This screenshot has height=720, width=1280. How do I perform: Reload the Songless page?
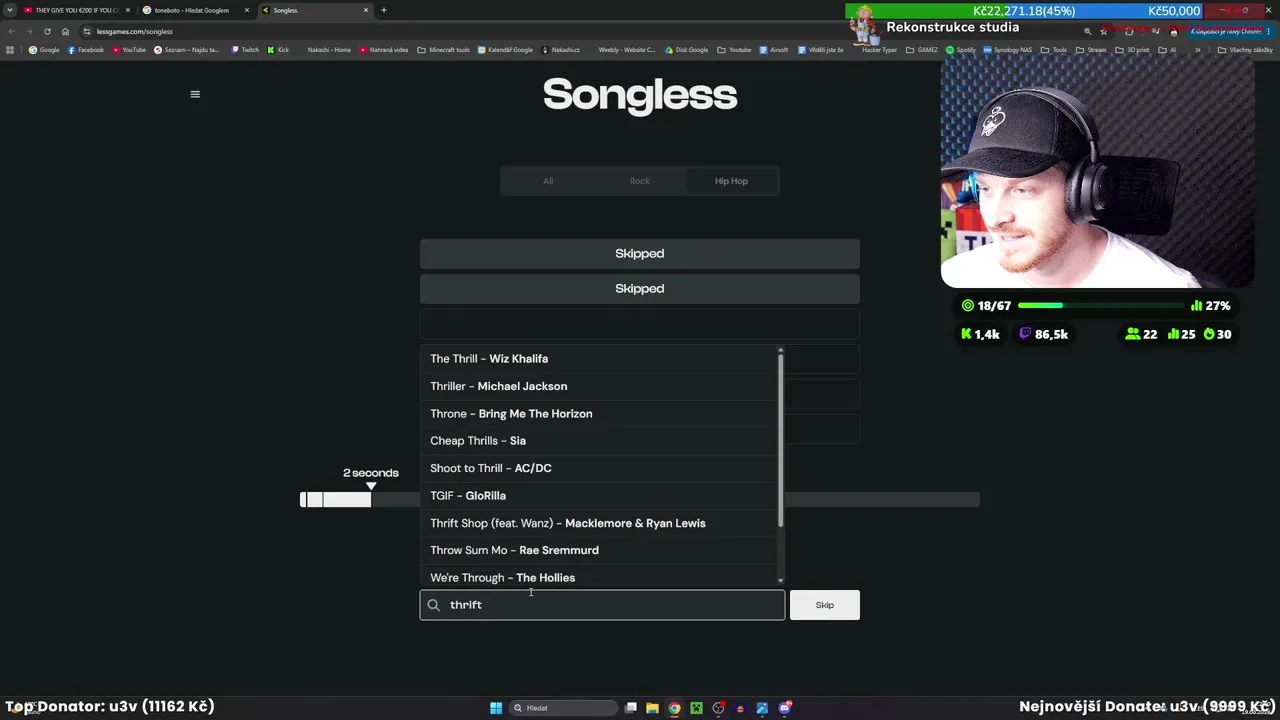(x=47, y=31)
